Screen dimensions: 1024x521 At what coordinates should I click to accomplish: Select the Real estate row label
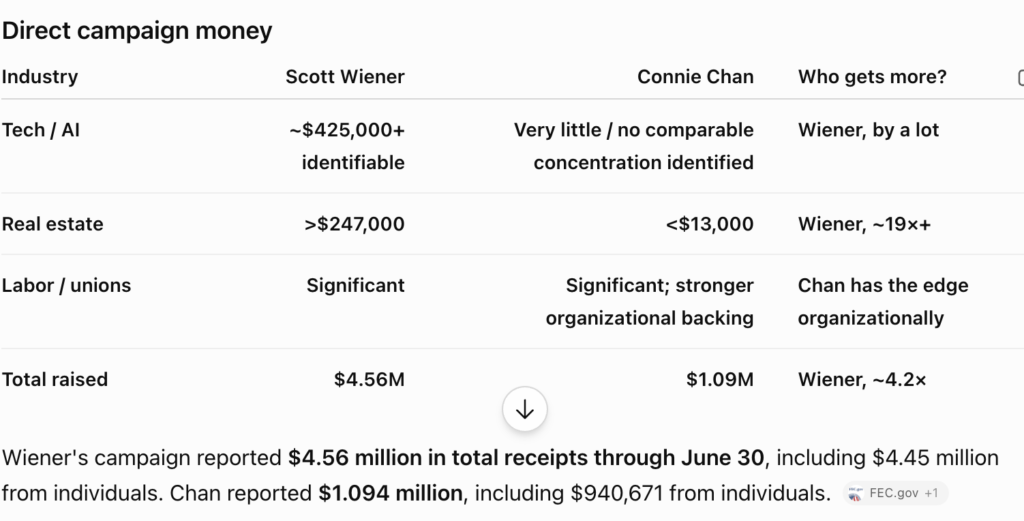(52, 224)
